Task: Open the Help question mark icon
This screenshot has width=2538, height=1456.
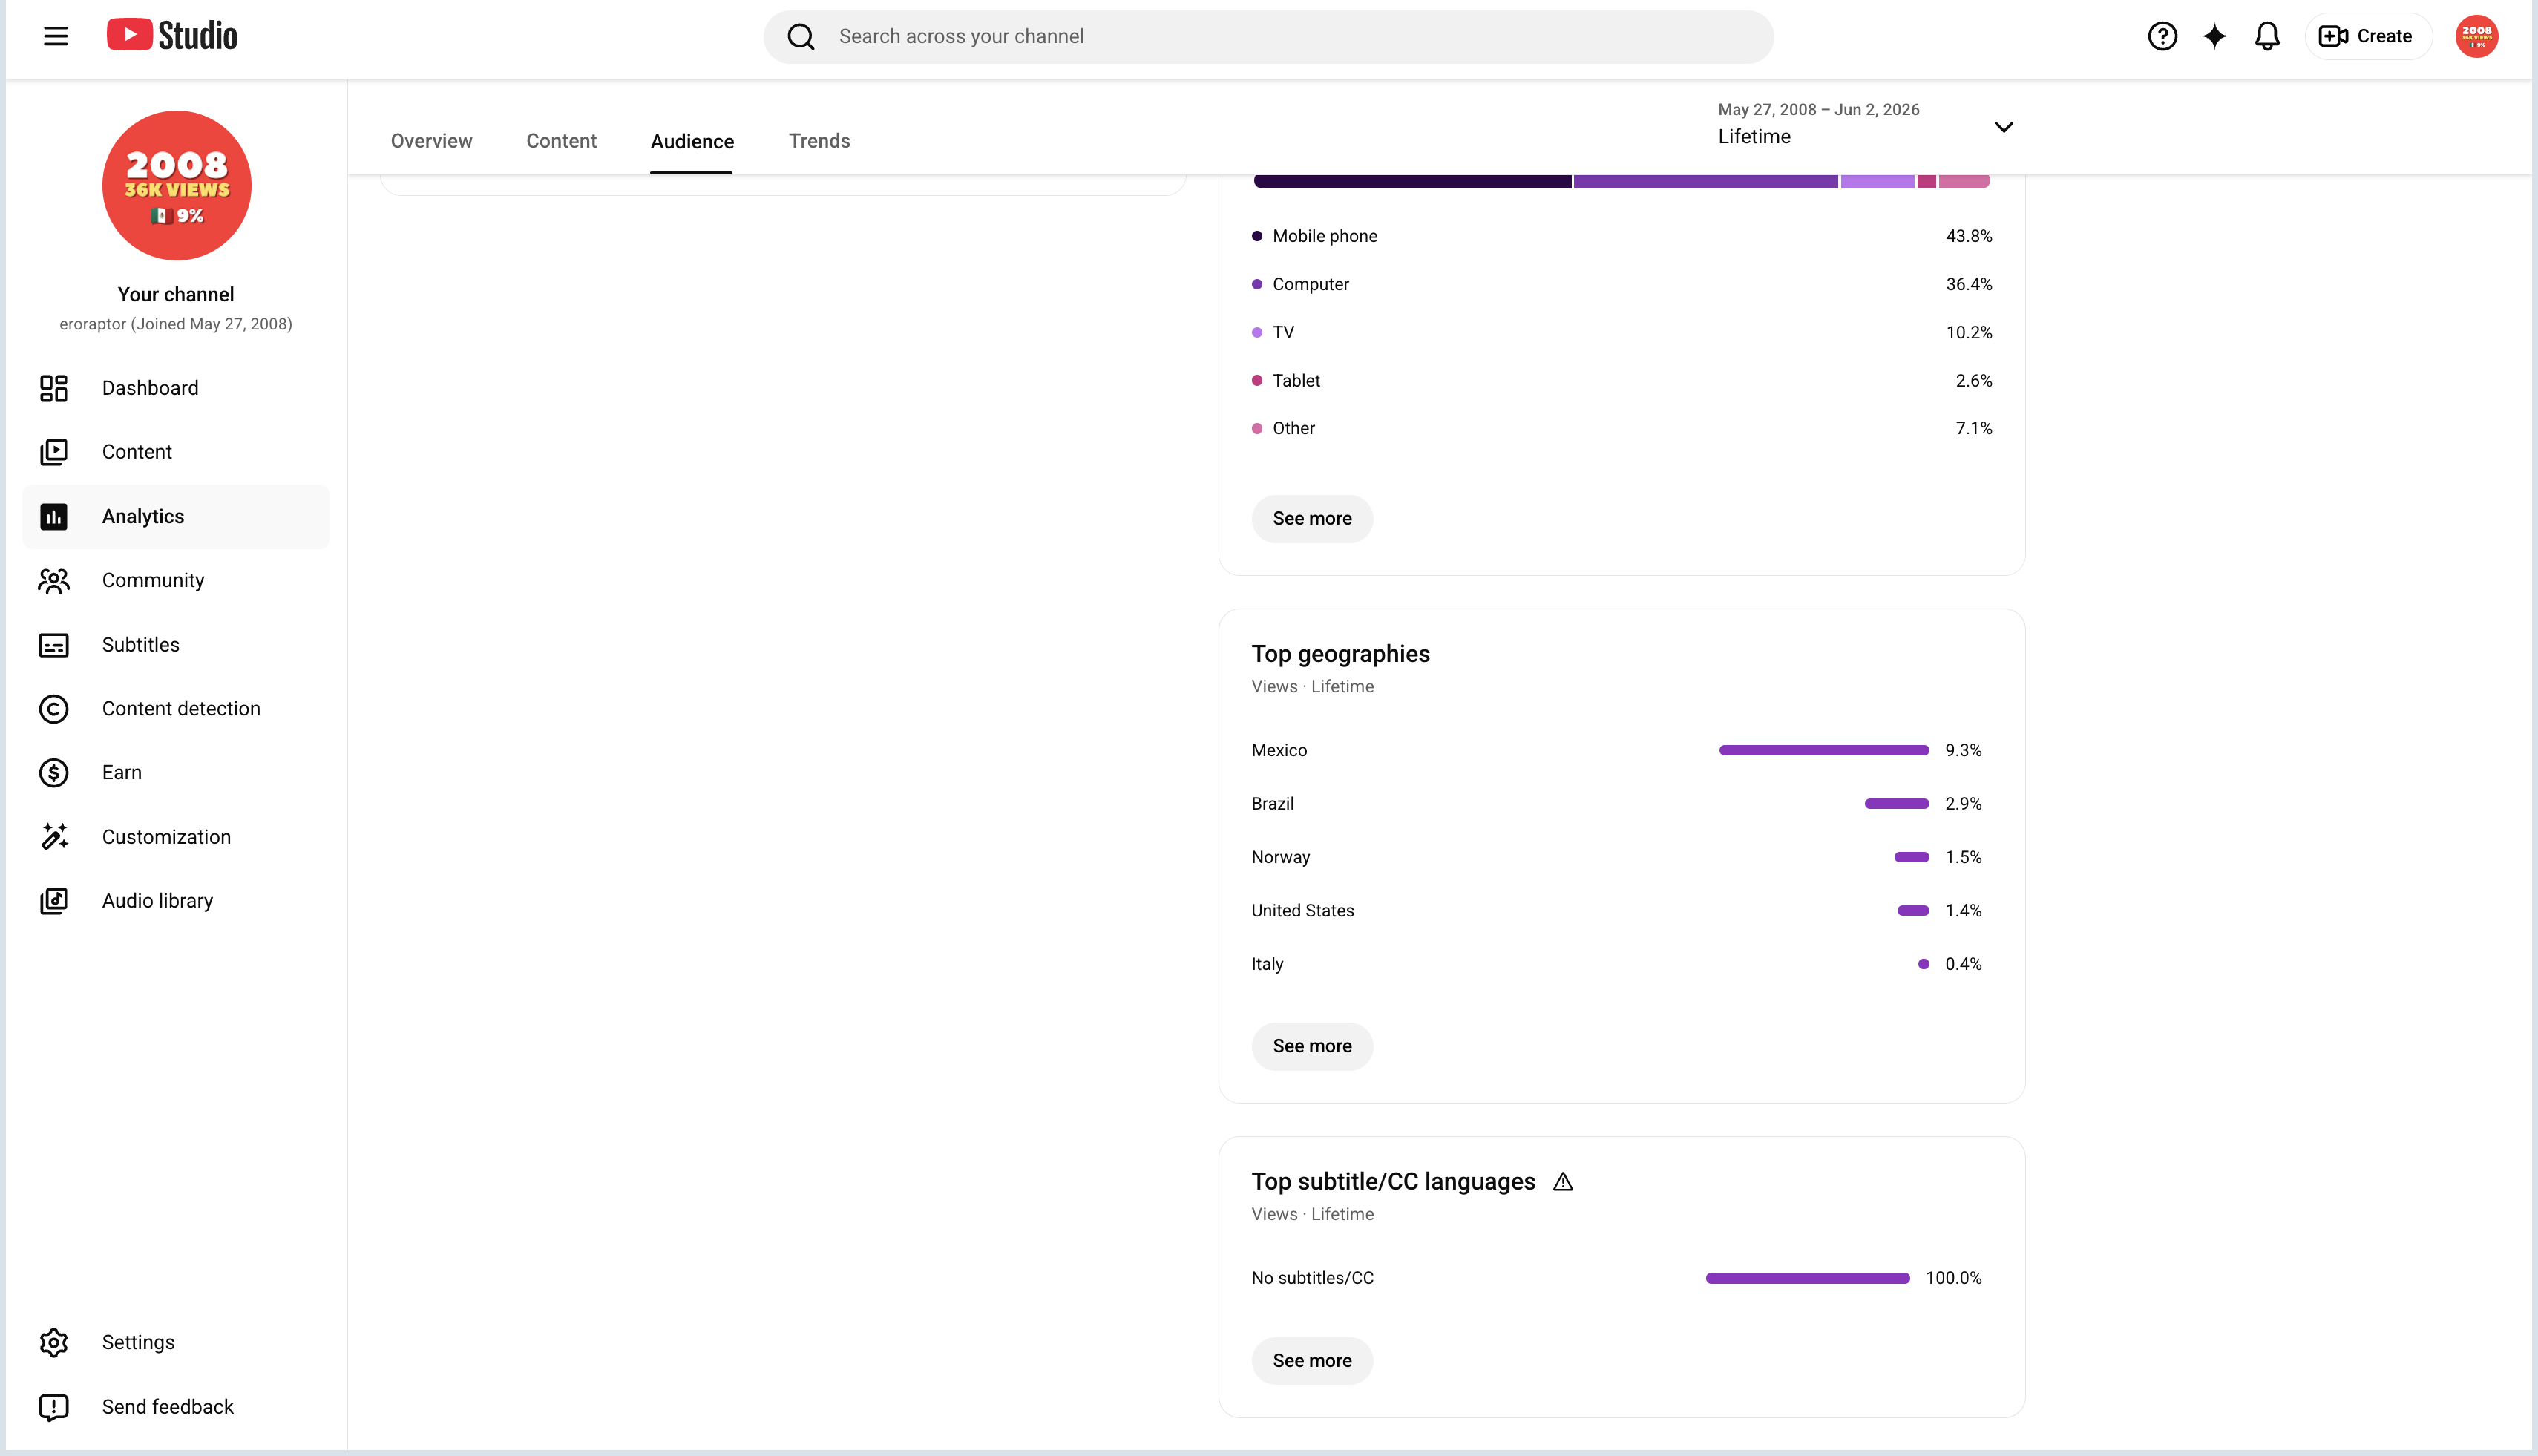Action: click(x=2162, y=37)
